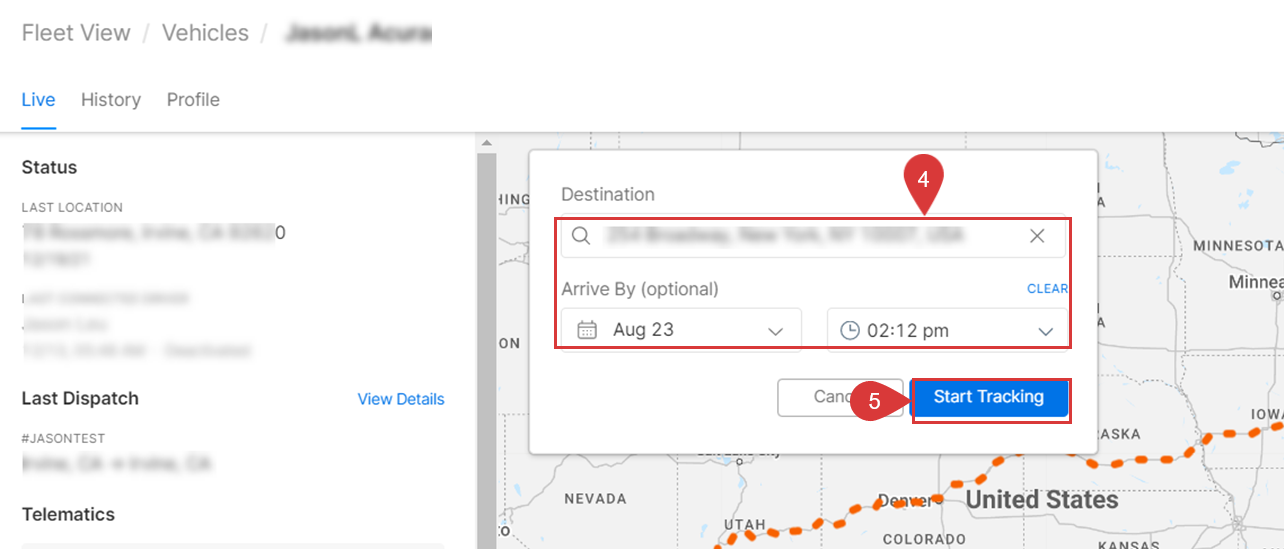Click inside the Destination search field

(813, 236)
